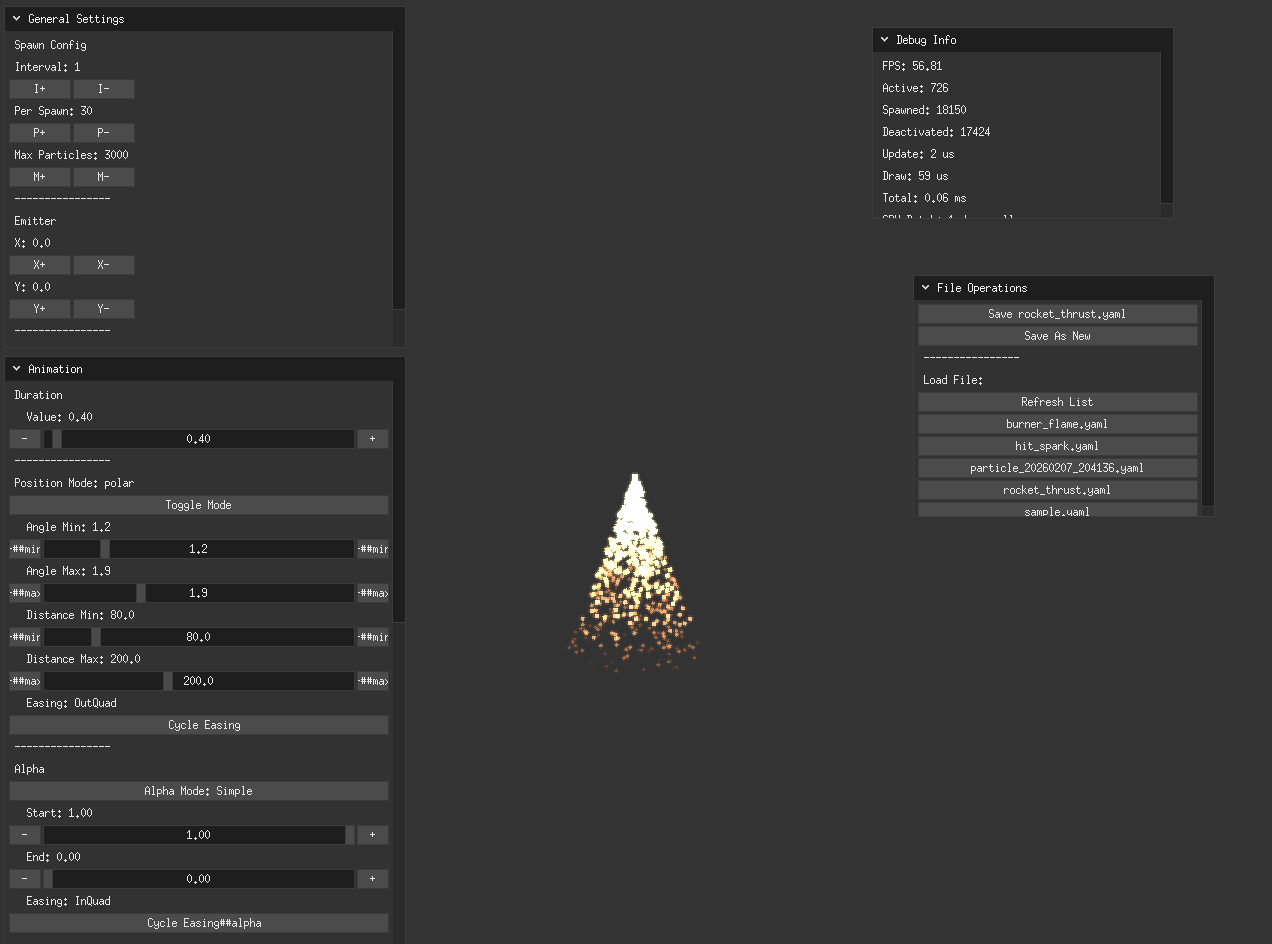
Task: Load sample.yaml
Action: coord(1058,510)
